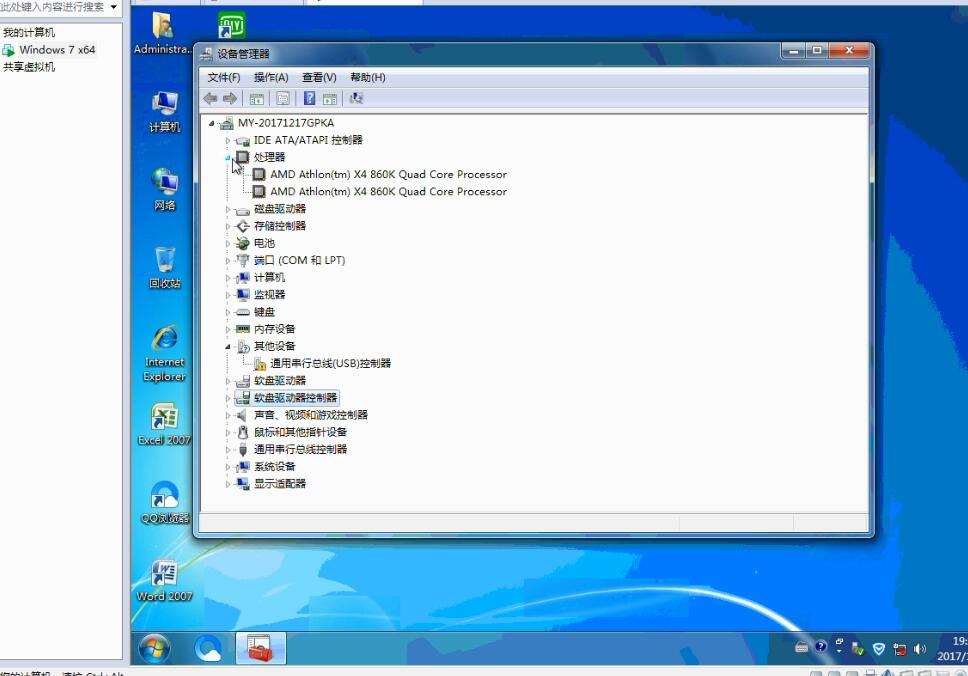Click the shield security tray icon

879,649
